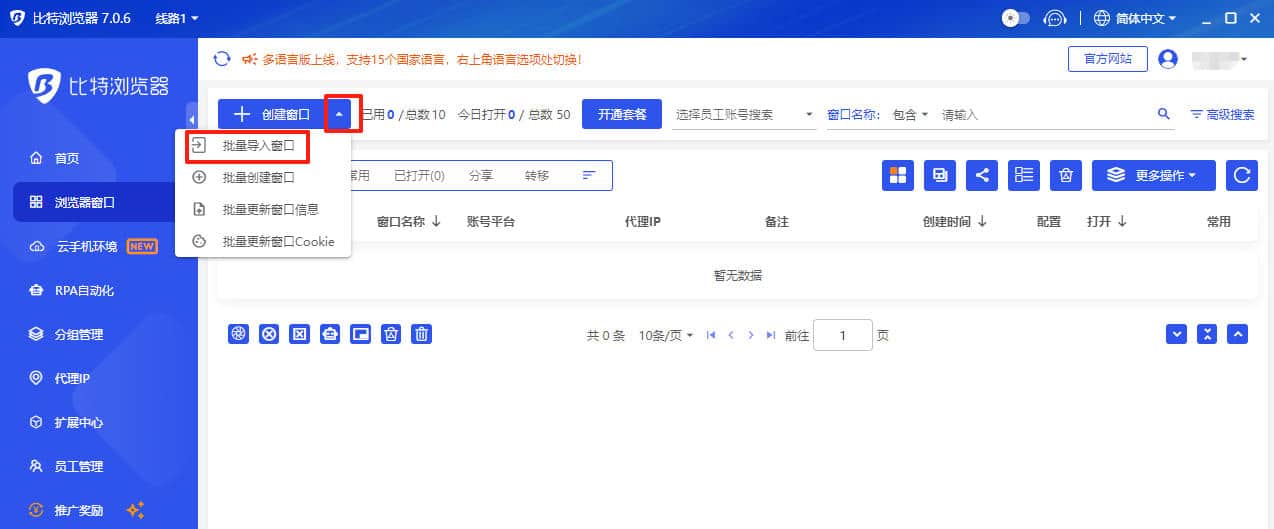The width and height of the screenshot is (1274, 529).
Task: Sort by 窗口名称 column
Action: click(x=408, y=222)
